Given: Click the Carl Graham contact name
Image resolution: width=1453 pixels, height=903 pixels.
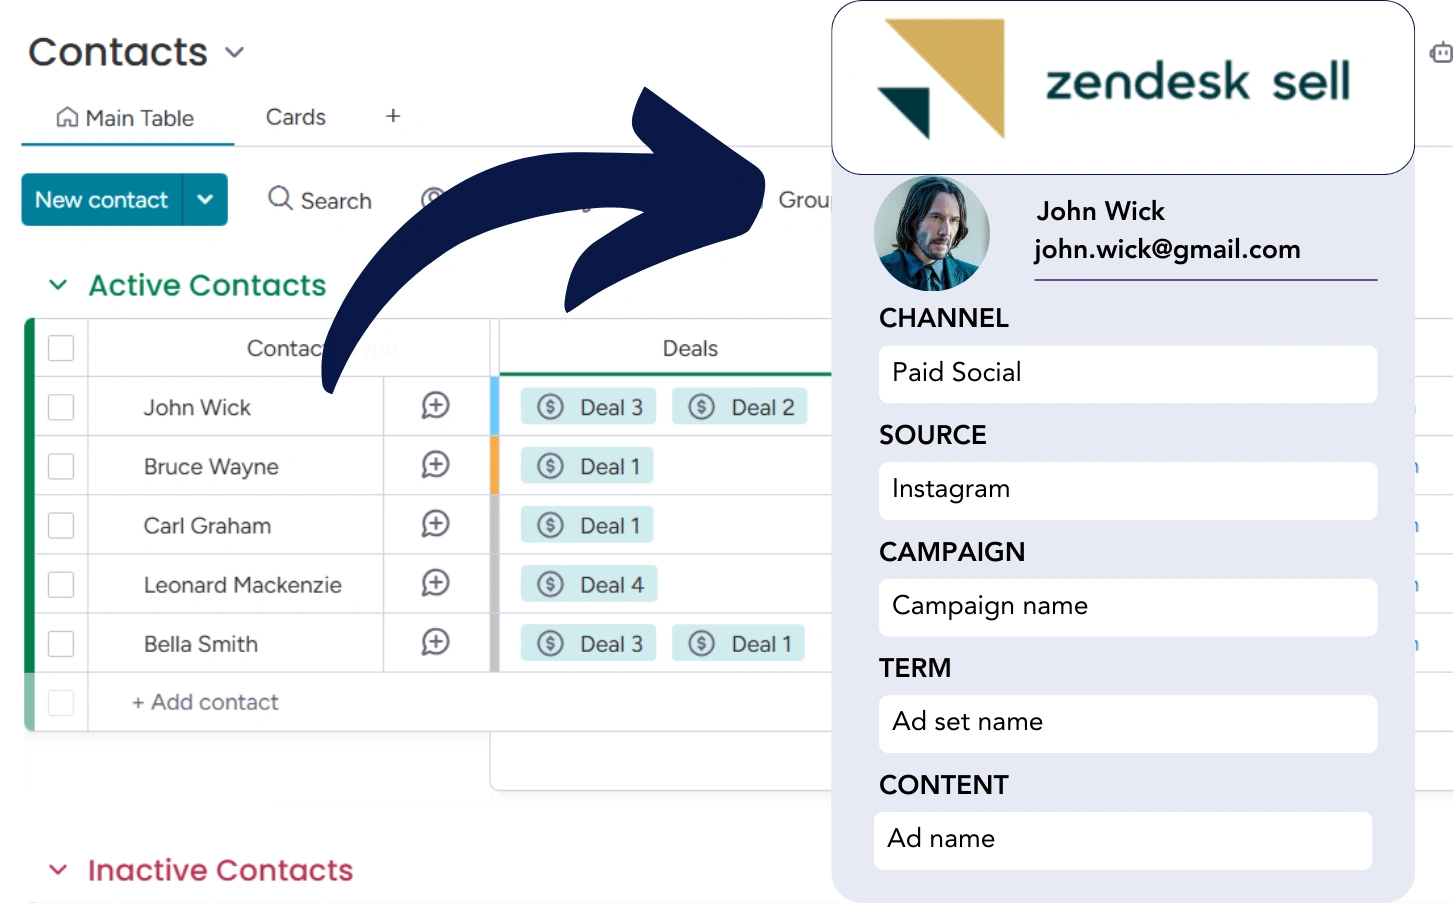Looking at the screenshot, I should 207,525.
